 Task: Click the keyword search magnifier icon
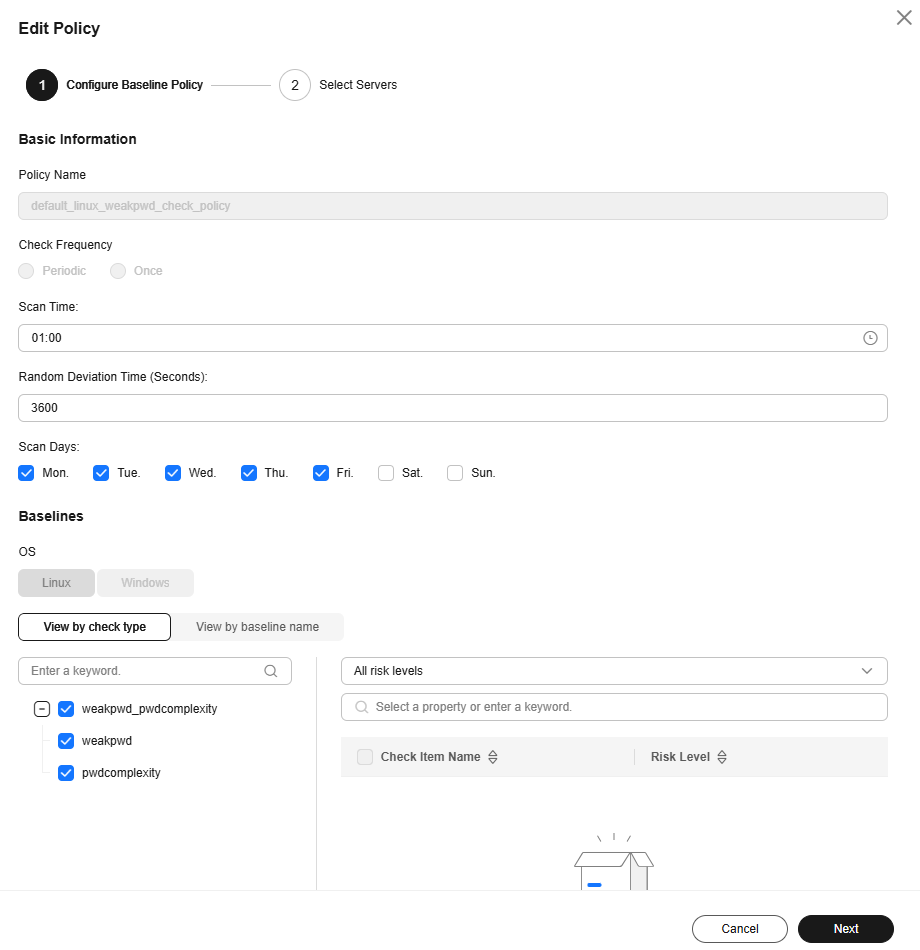[x=271, y=671]
